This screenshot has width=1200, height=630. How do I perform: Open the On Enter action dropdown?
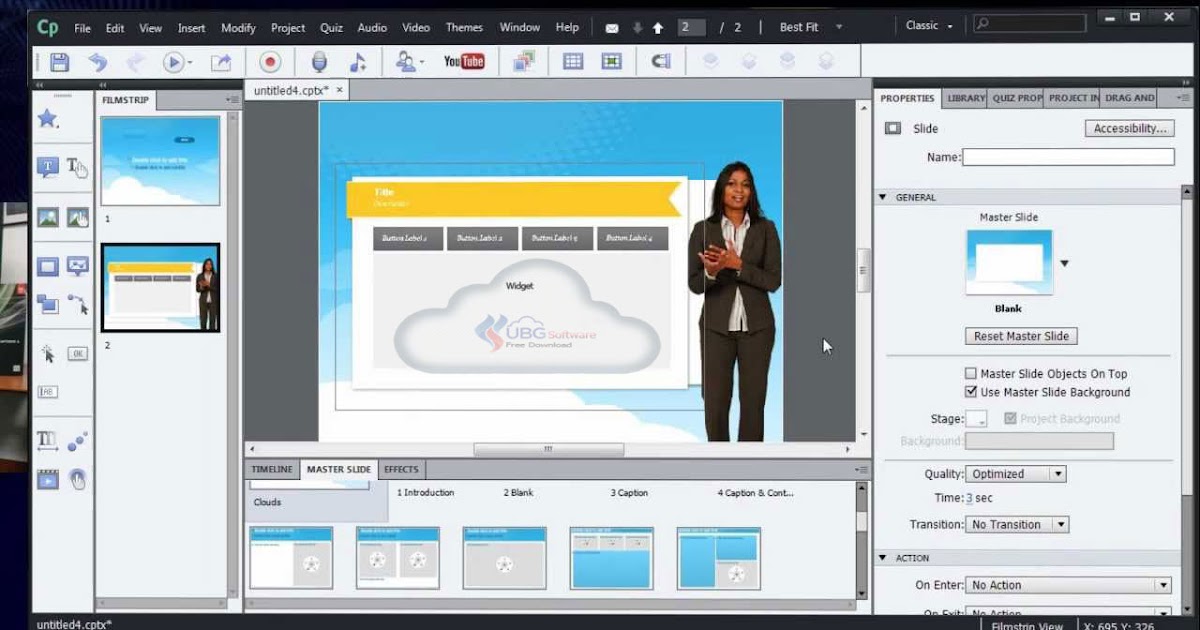(1068, 585)
